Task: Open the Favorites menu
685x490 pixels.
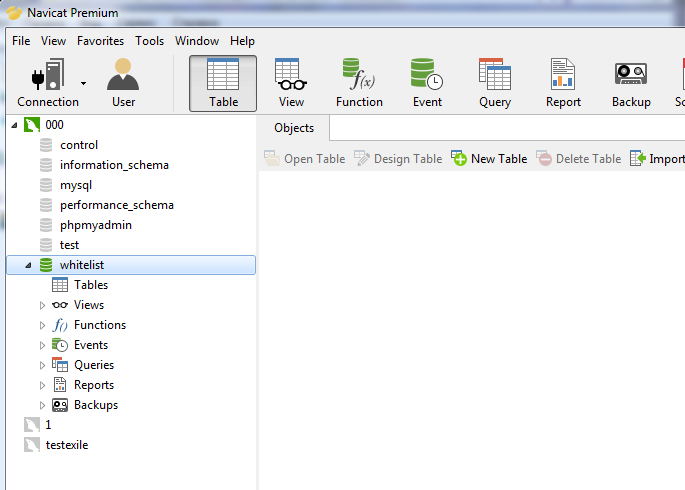Action: [100, 41]
